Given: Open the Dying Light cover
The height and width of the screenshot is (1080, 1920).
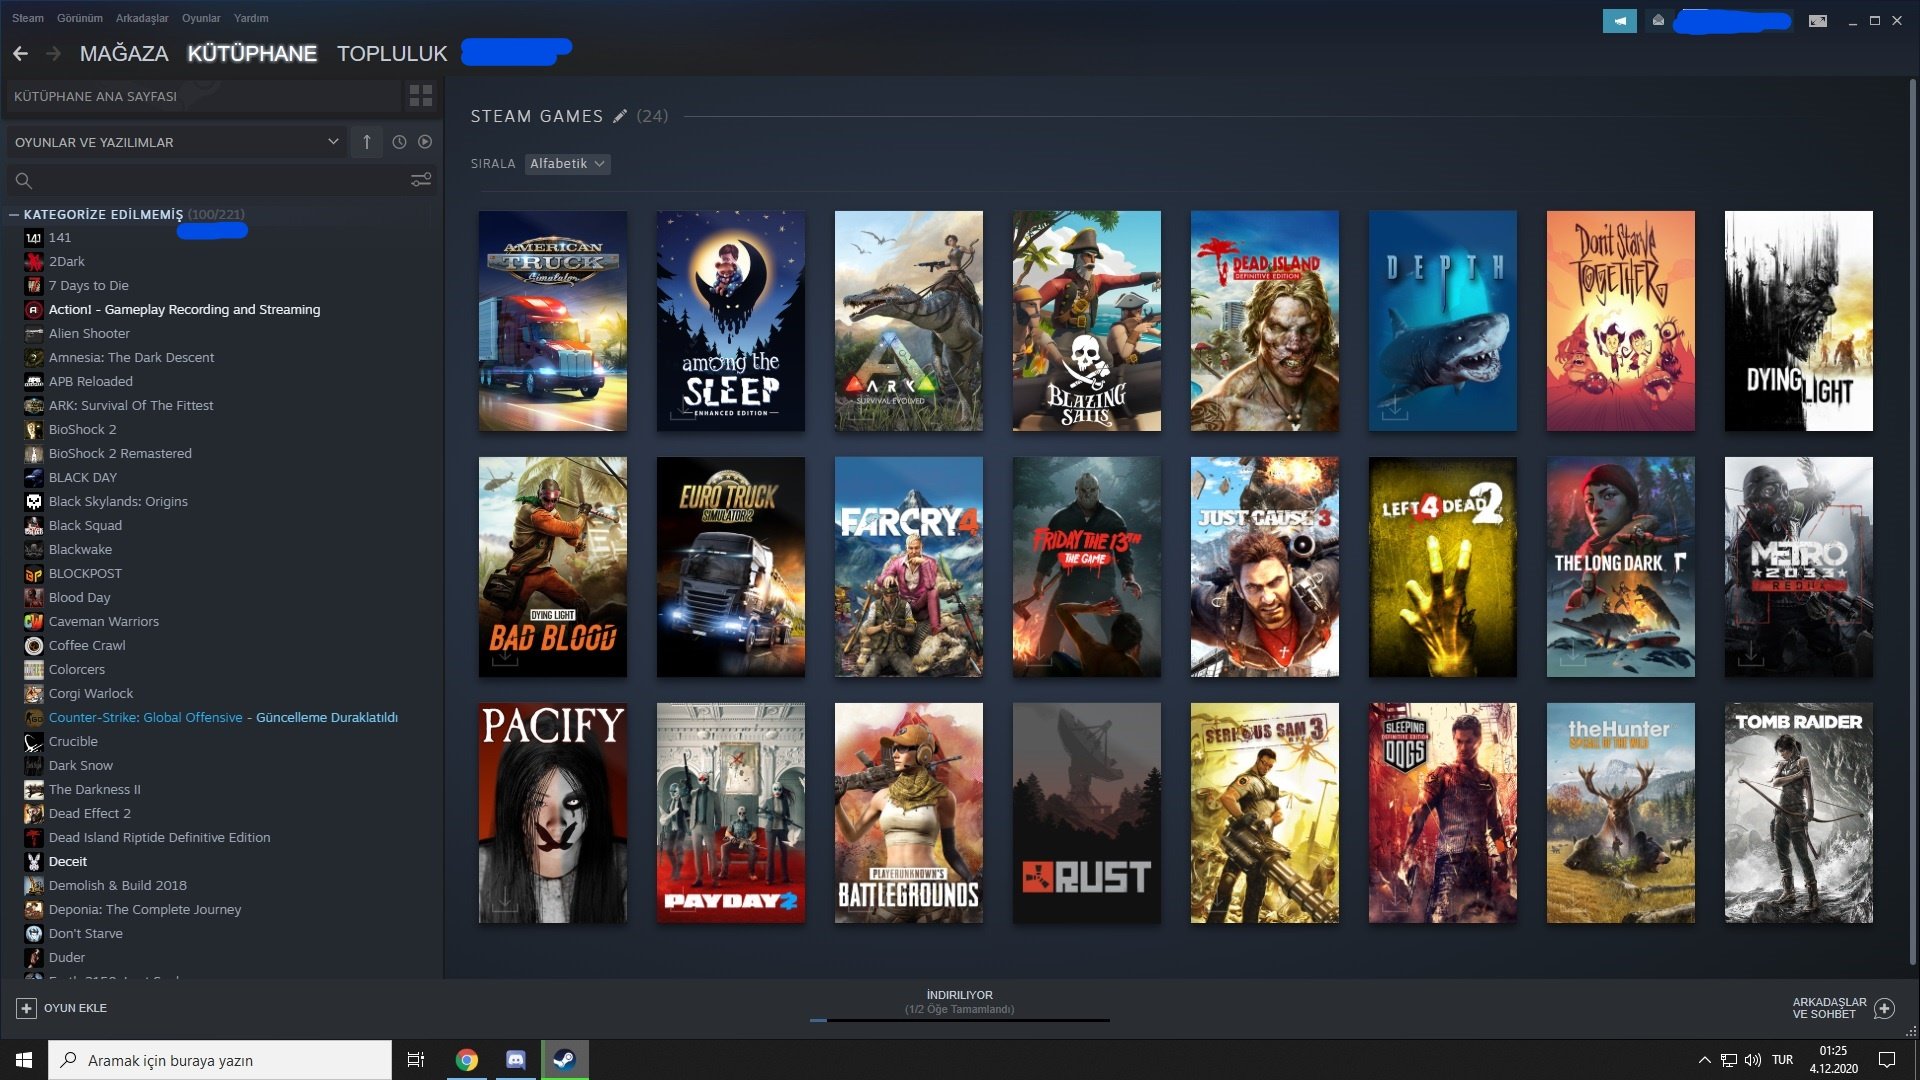Looking at the screenshot, I should pyautogui.click(x=1799, y=321).
